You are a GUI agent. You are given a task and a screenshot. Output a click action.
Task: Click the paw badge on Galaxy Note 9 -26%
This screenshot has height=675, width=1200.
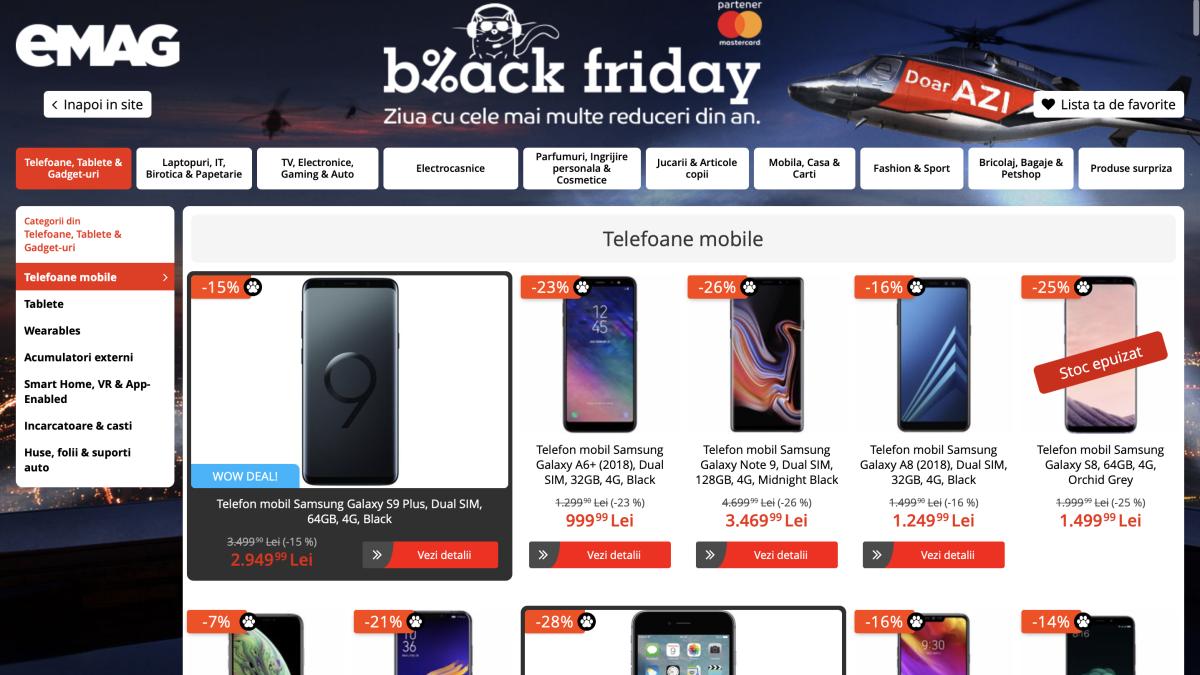(x=749, y=287)
